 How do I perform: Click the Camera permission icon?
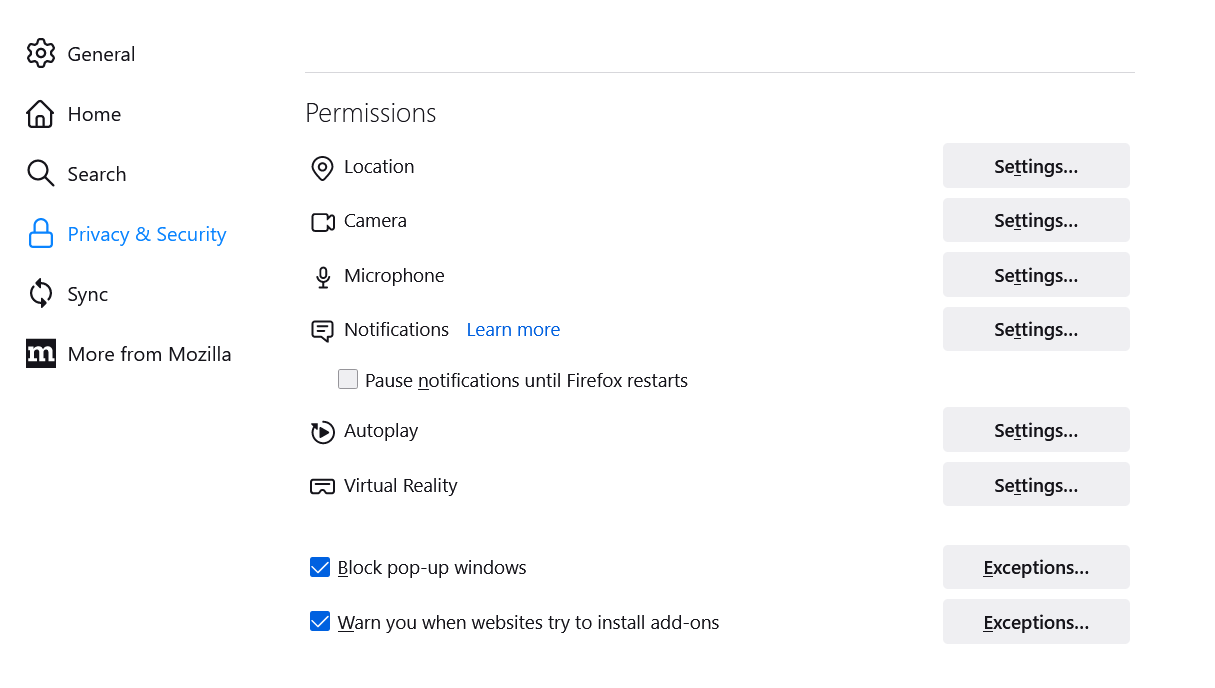(x=322, y=222)
